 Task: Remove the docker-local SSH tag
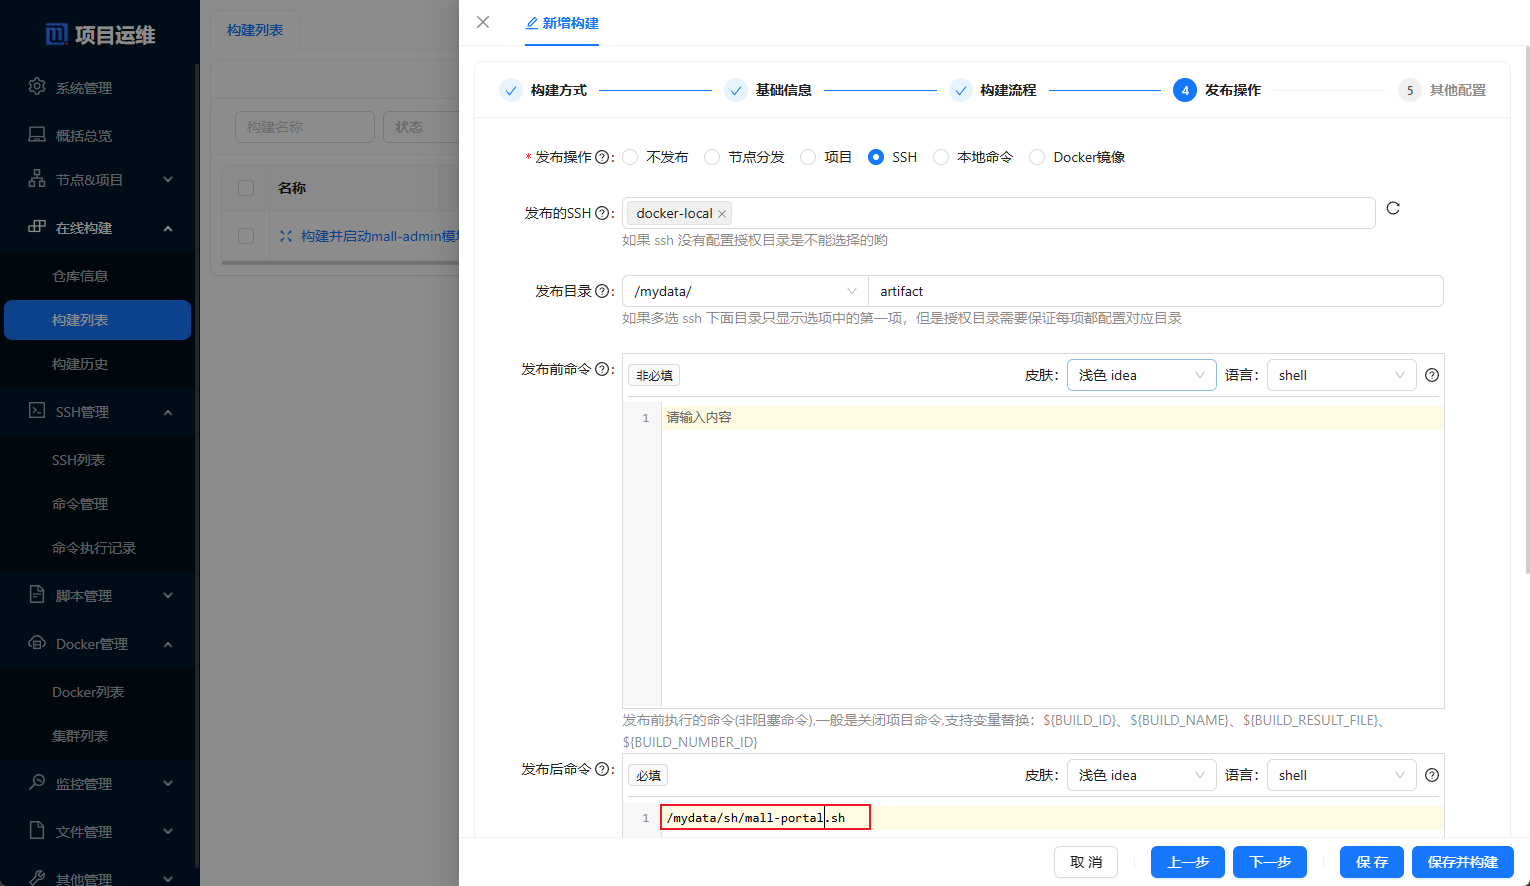722,214
